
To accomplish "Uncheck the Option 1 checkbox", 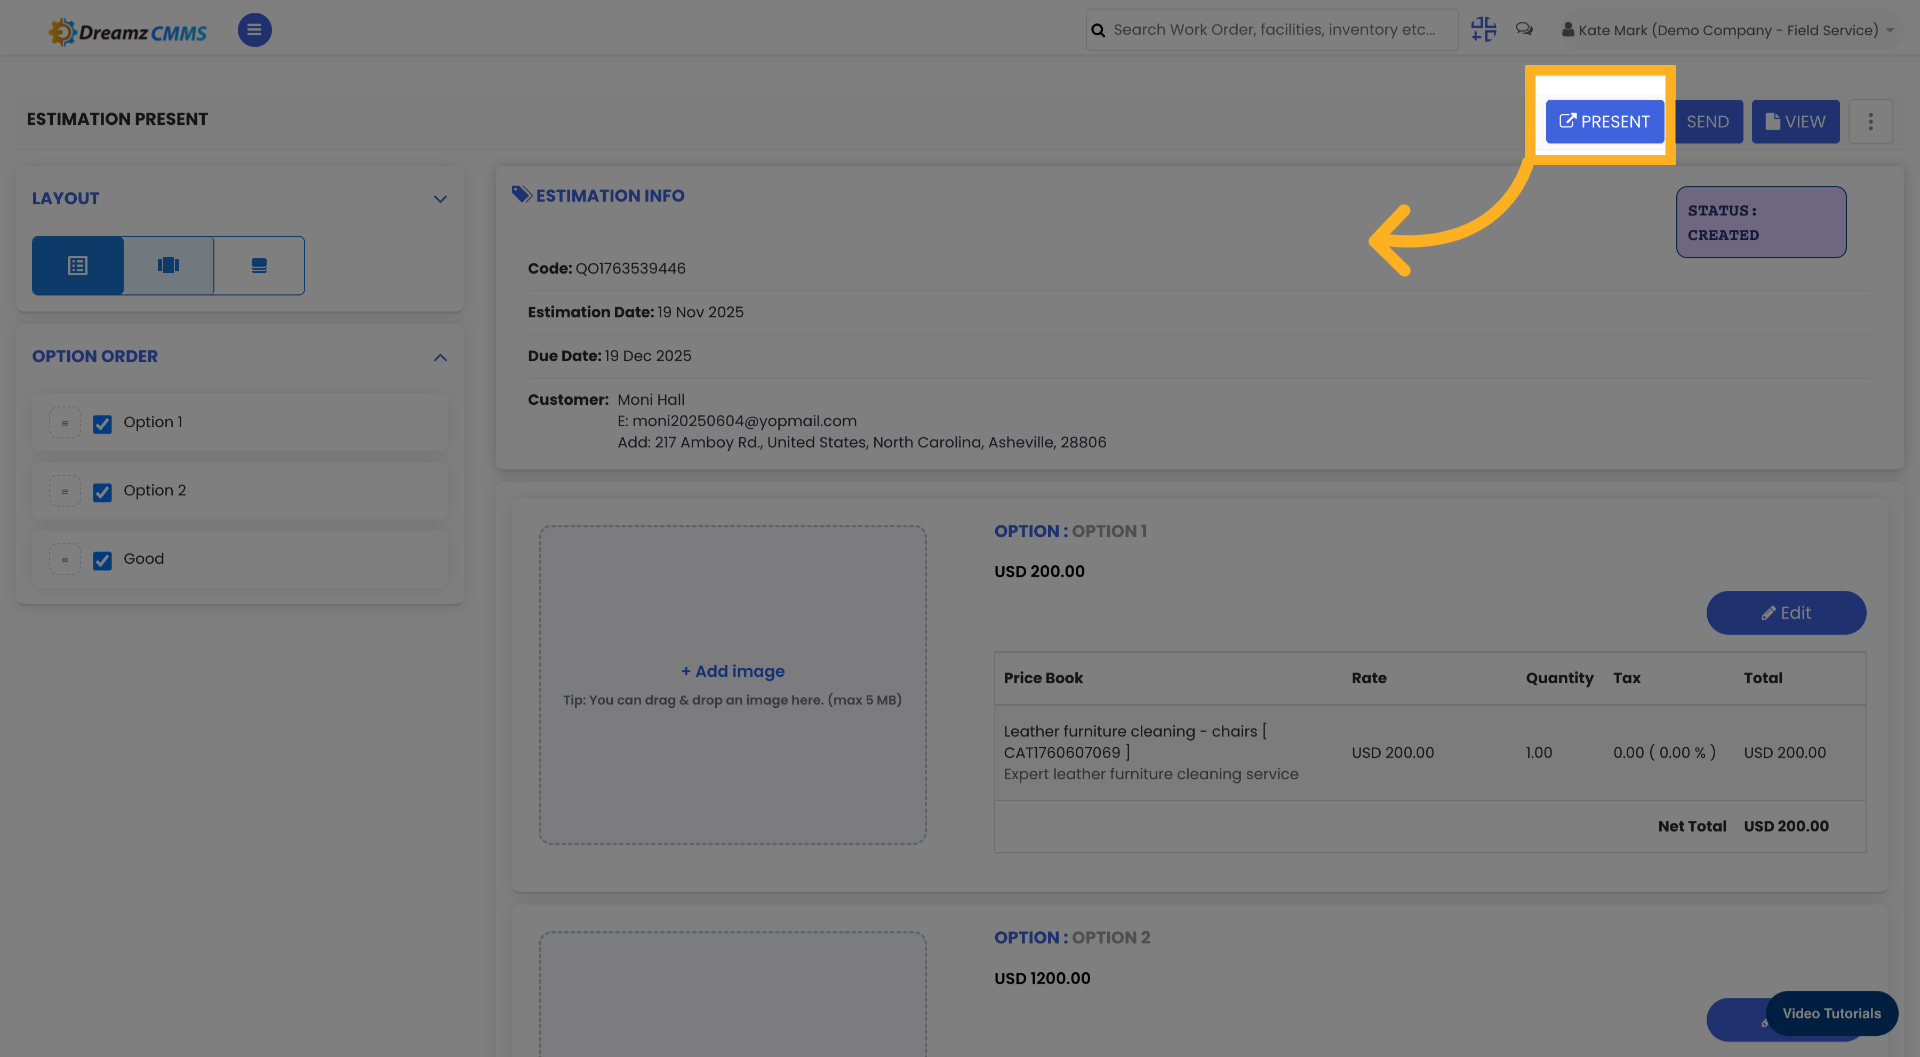I will point(102,423).
